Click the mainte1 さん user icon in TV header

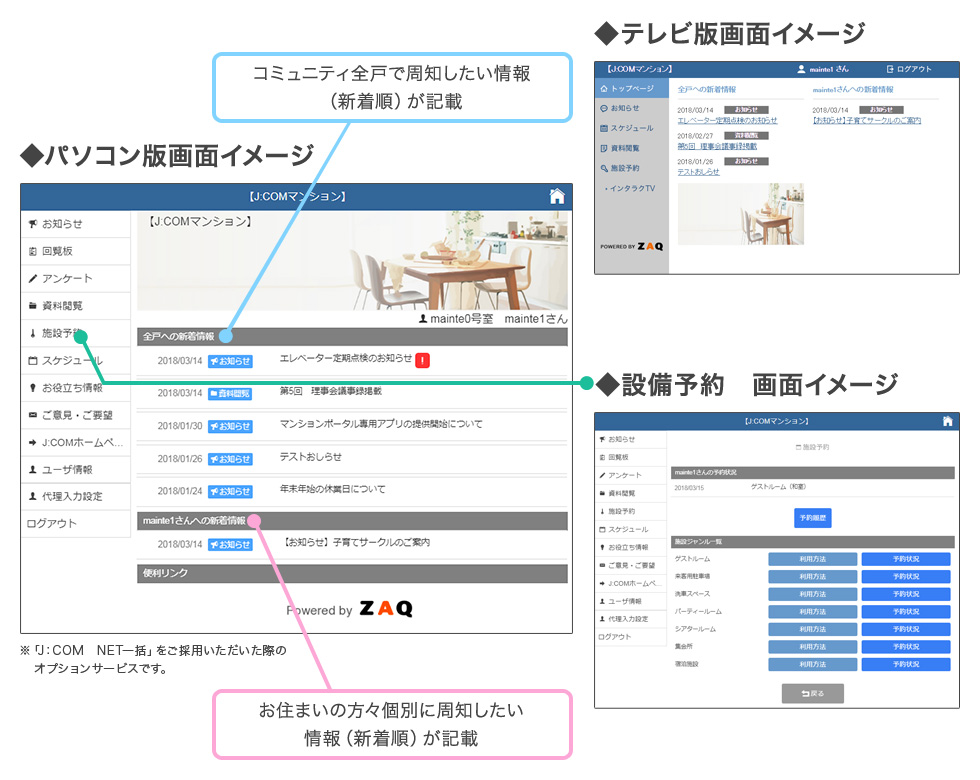click(801, 69)
